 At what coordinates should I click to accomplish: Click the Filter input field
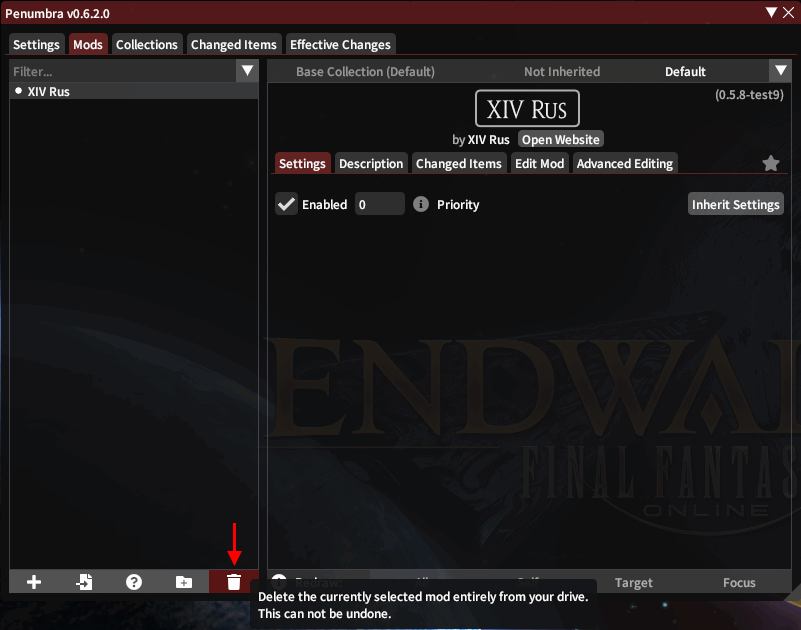point(123,71)
